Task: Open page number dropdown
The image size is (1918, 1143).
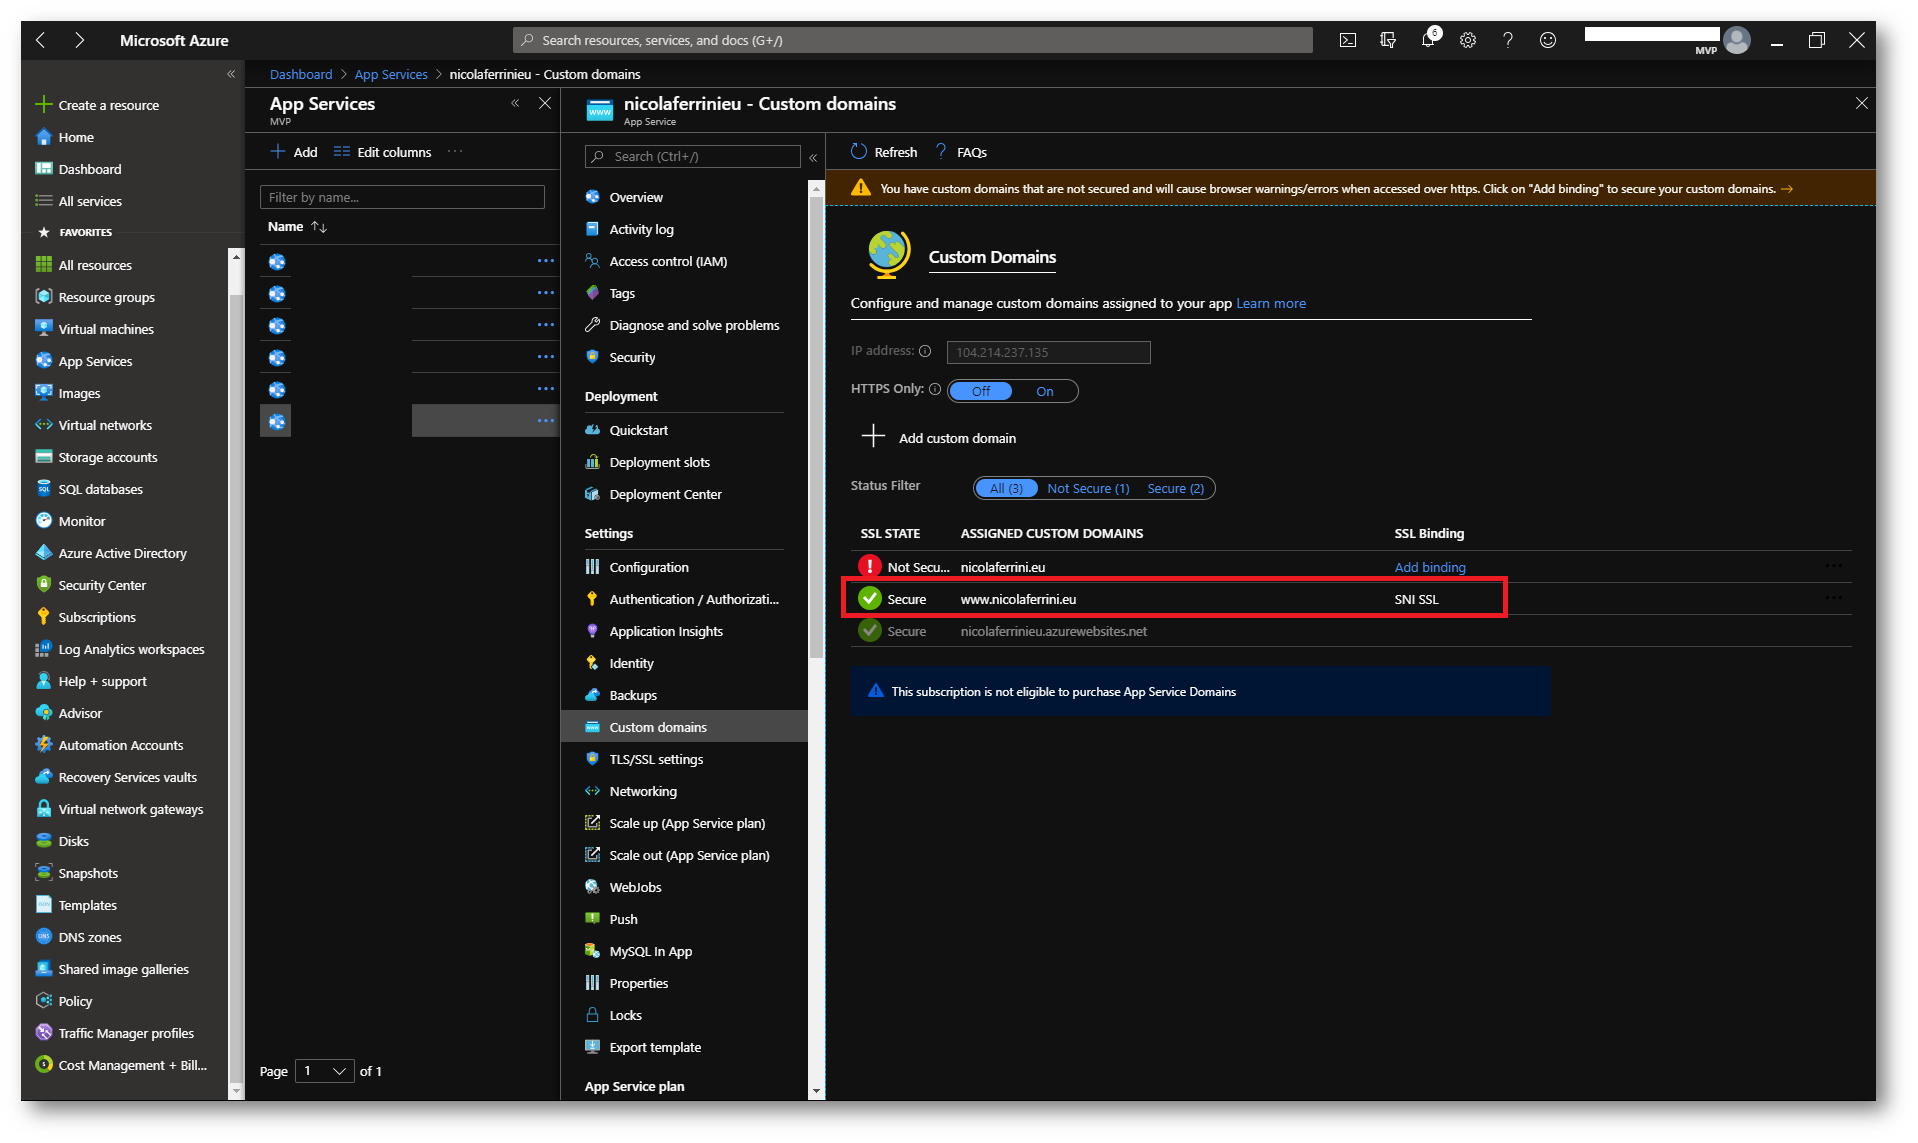Action: [325, 1071]
